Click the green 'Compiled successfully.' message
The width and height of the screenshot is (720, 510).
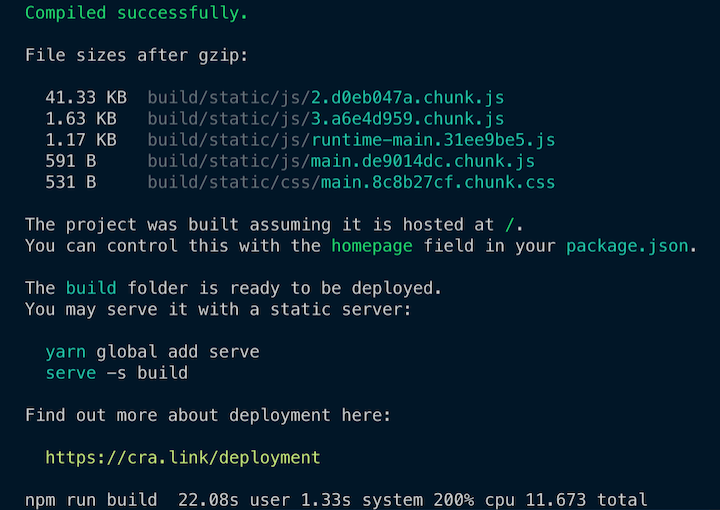coord(136,13)
